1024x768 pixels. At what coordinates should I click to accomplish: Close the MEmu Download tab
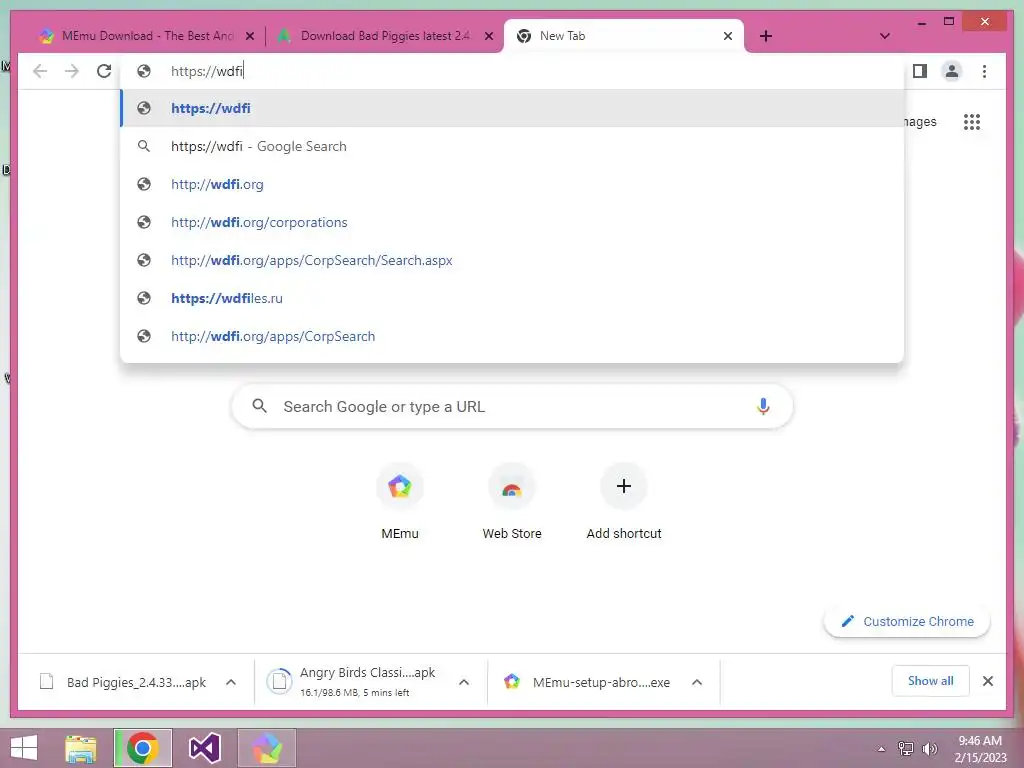pyautogui.click(x=249, y=36)
